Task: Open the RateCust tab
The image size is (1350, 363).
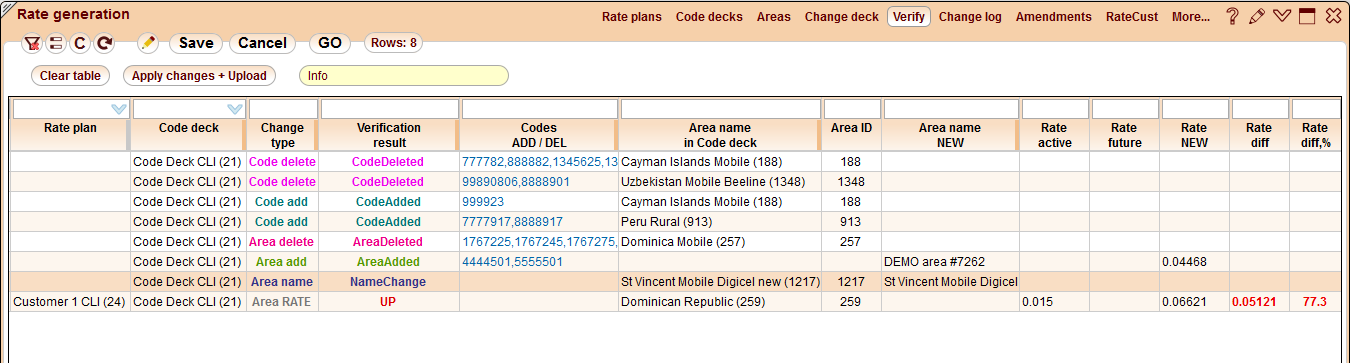Action: 1132,17
